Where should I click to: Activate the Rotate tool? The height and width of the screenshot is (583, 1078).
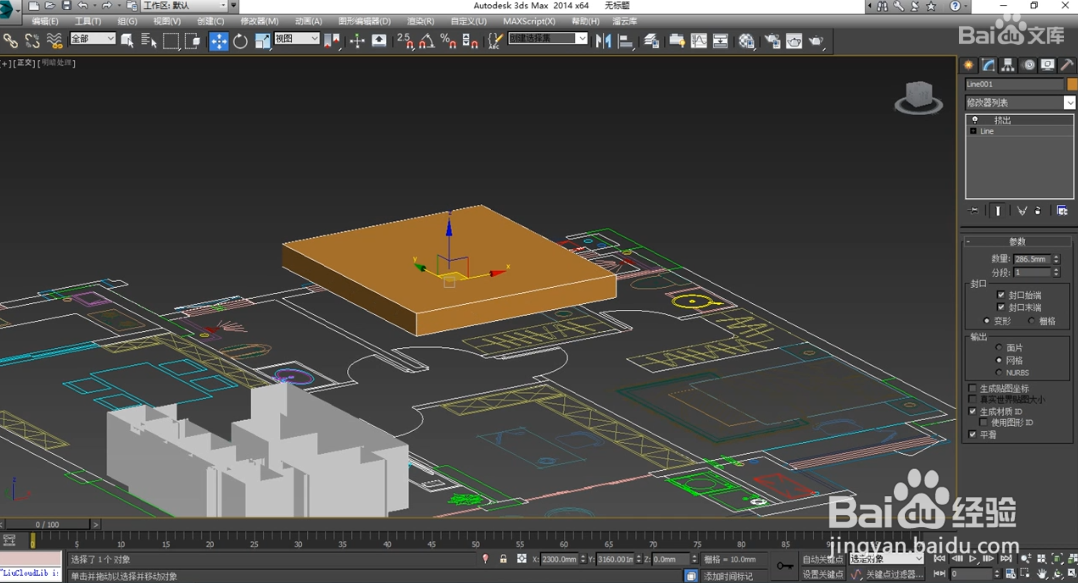tap(240, 41)
